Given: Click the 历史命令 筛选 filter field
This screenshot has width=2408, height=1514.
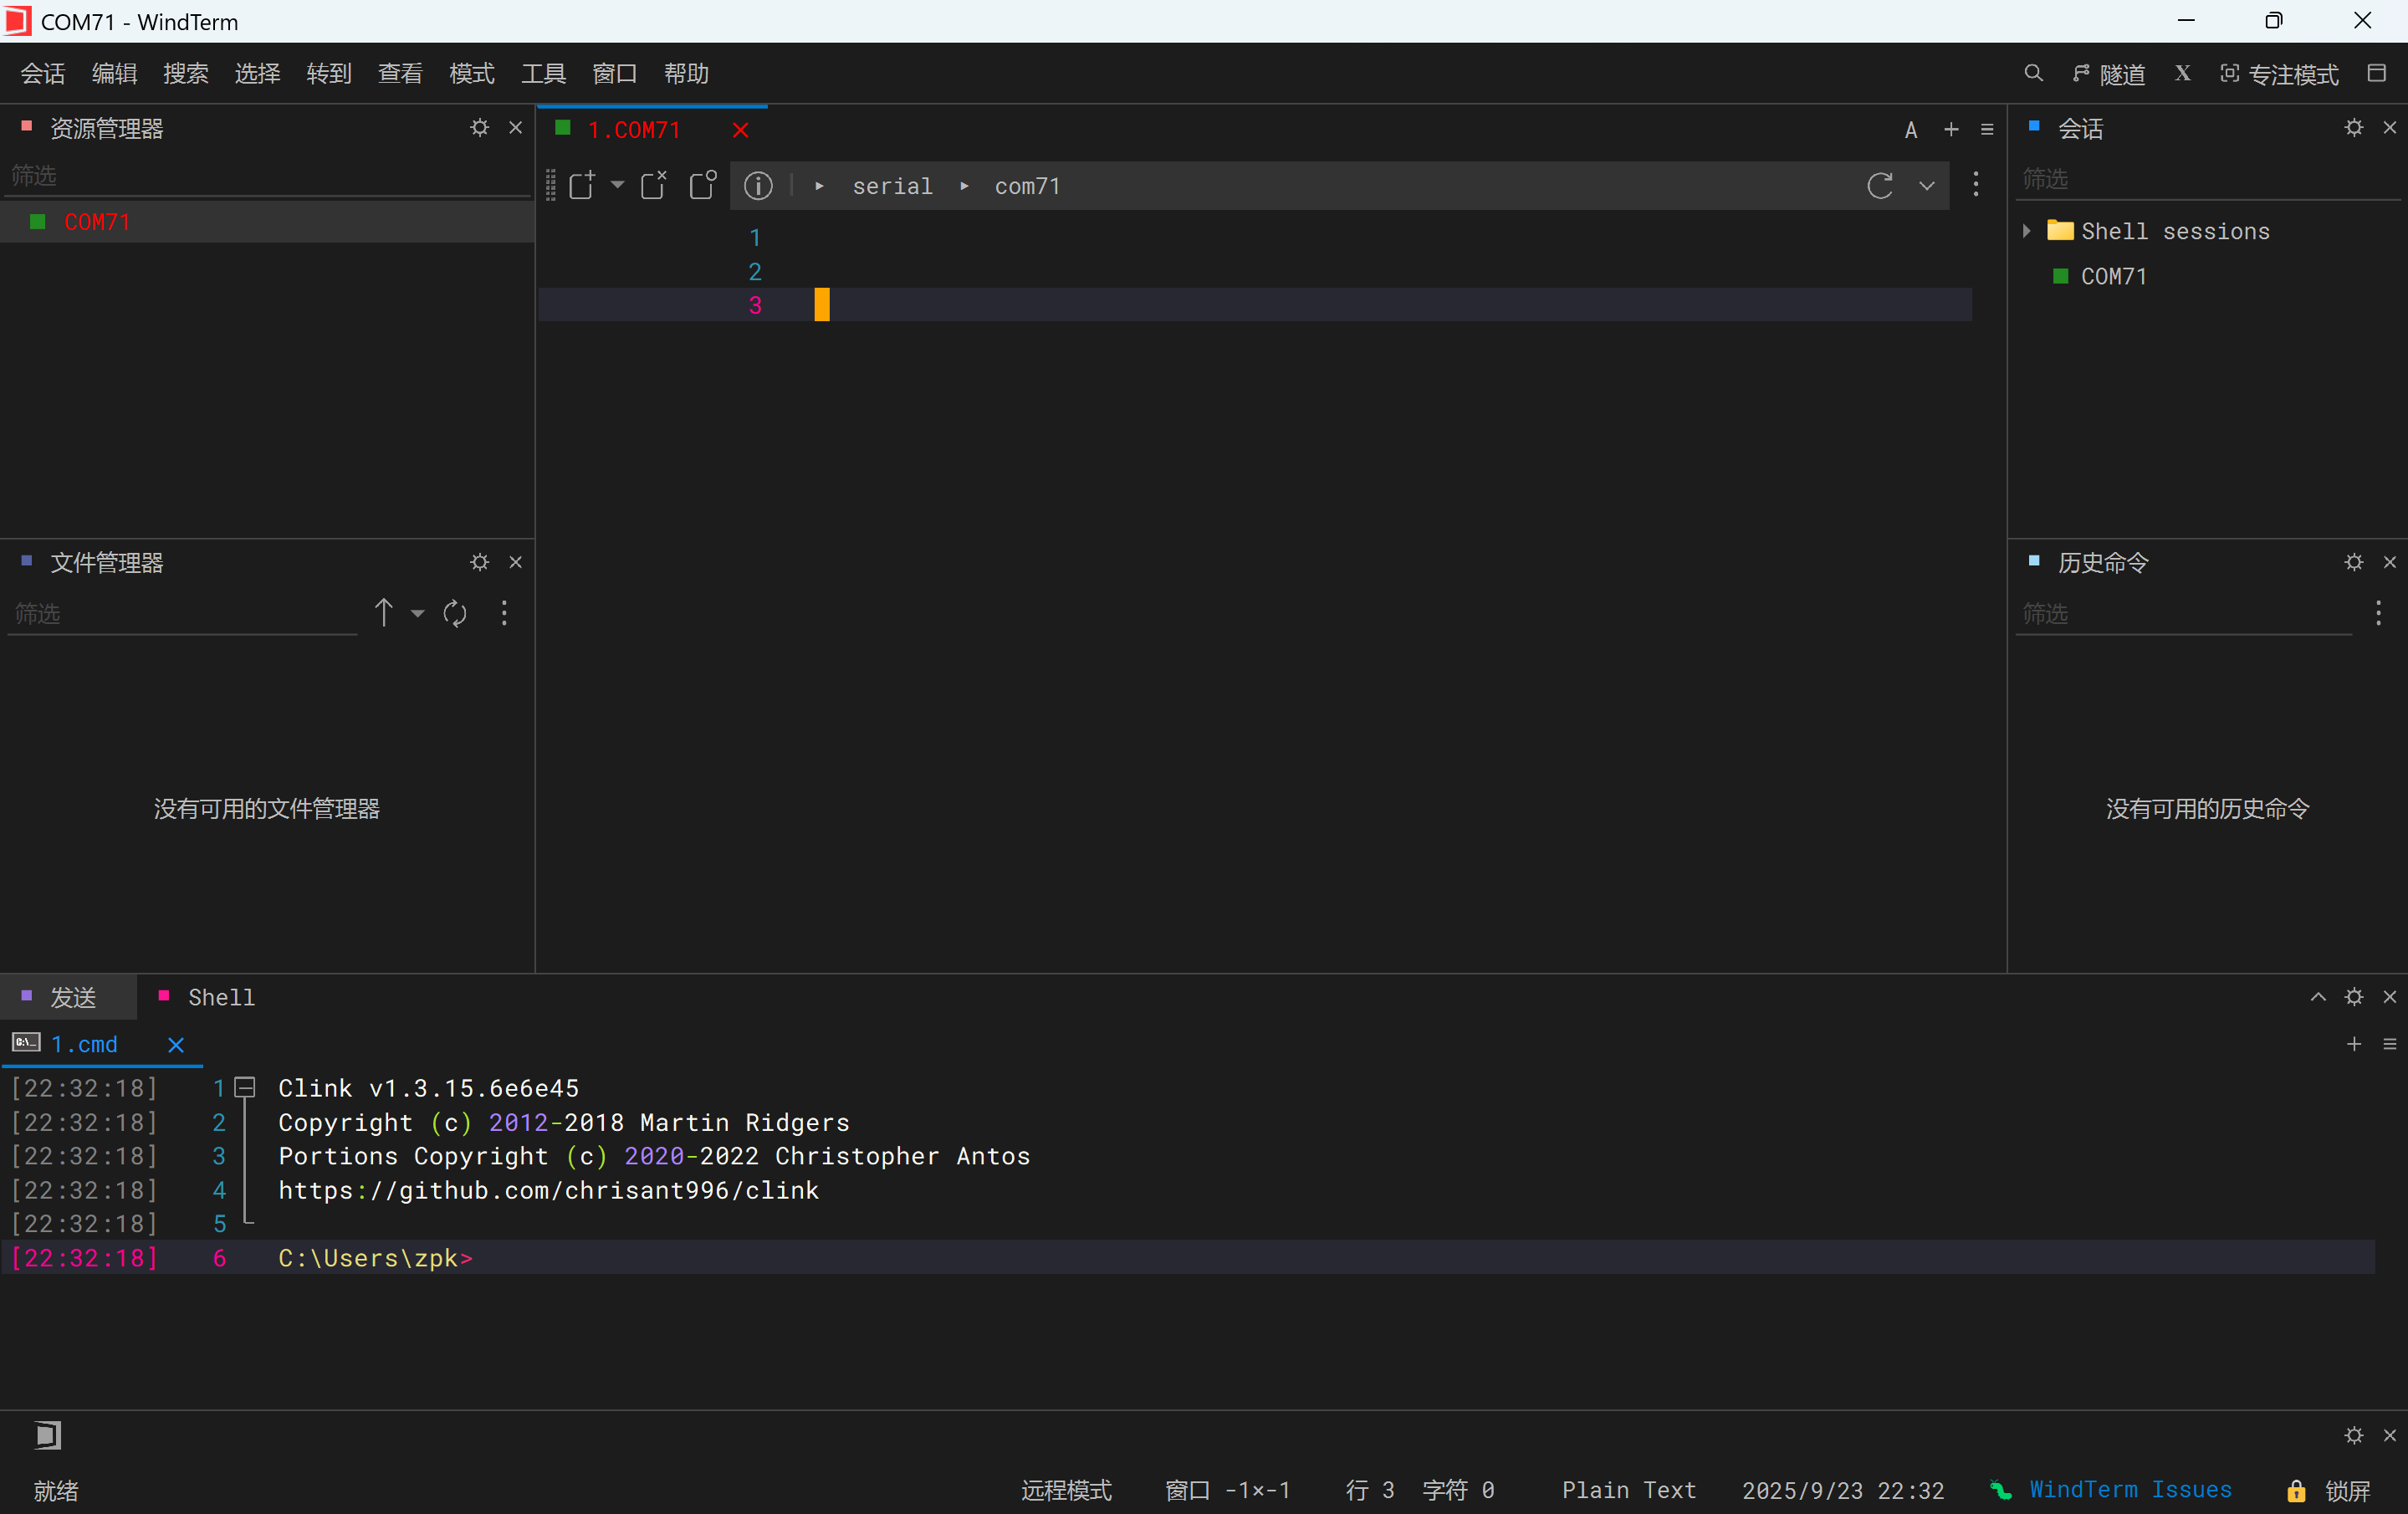Looking at the screenshot, I should pyautogui.click(x=2180, y=613).
